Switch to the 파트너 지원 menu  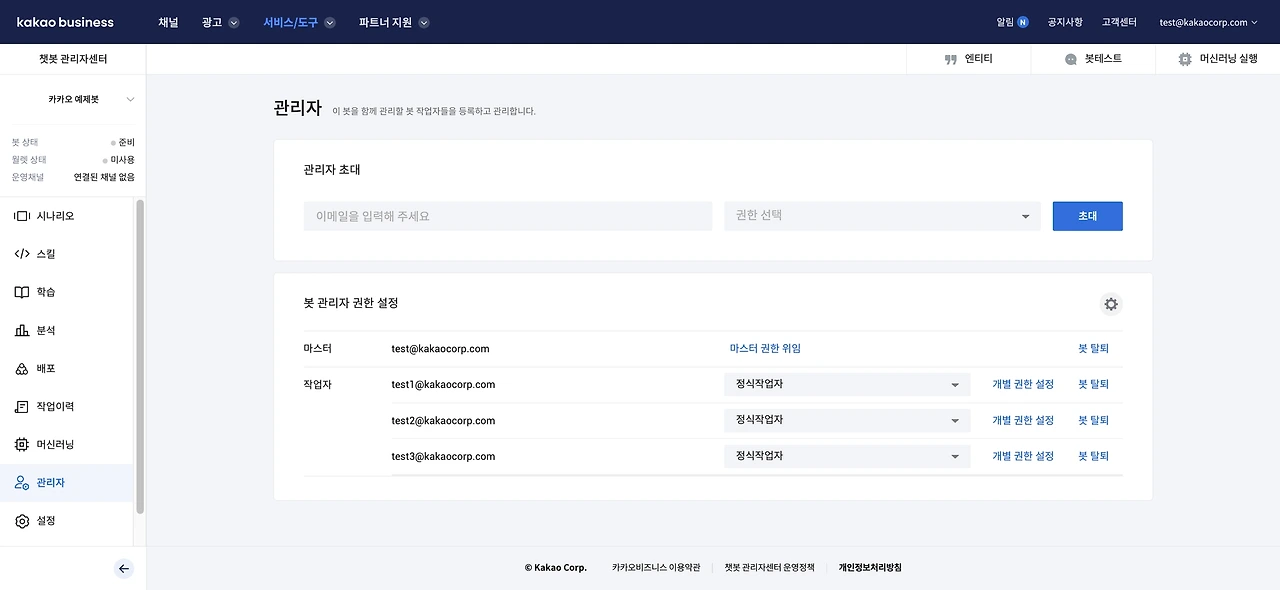[385, 22]
